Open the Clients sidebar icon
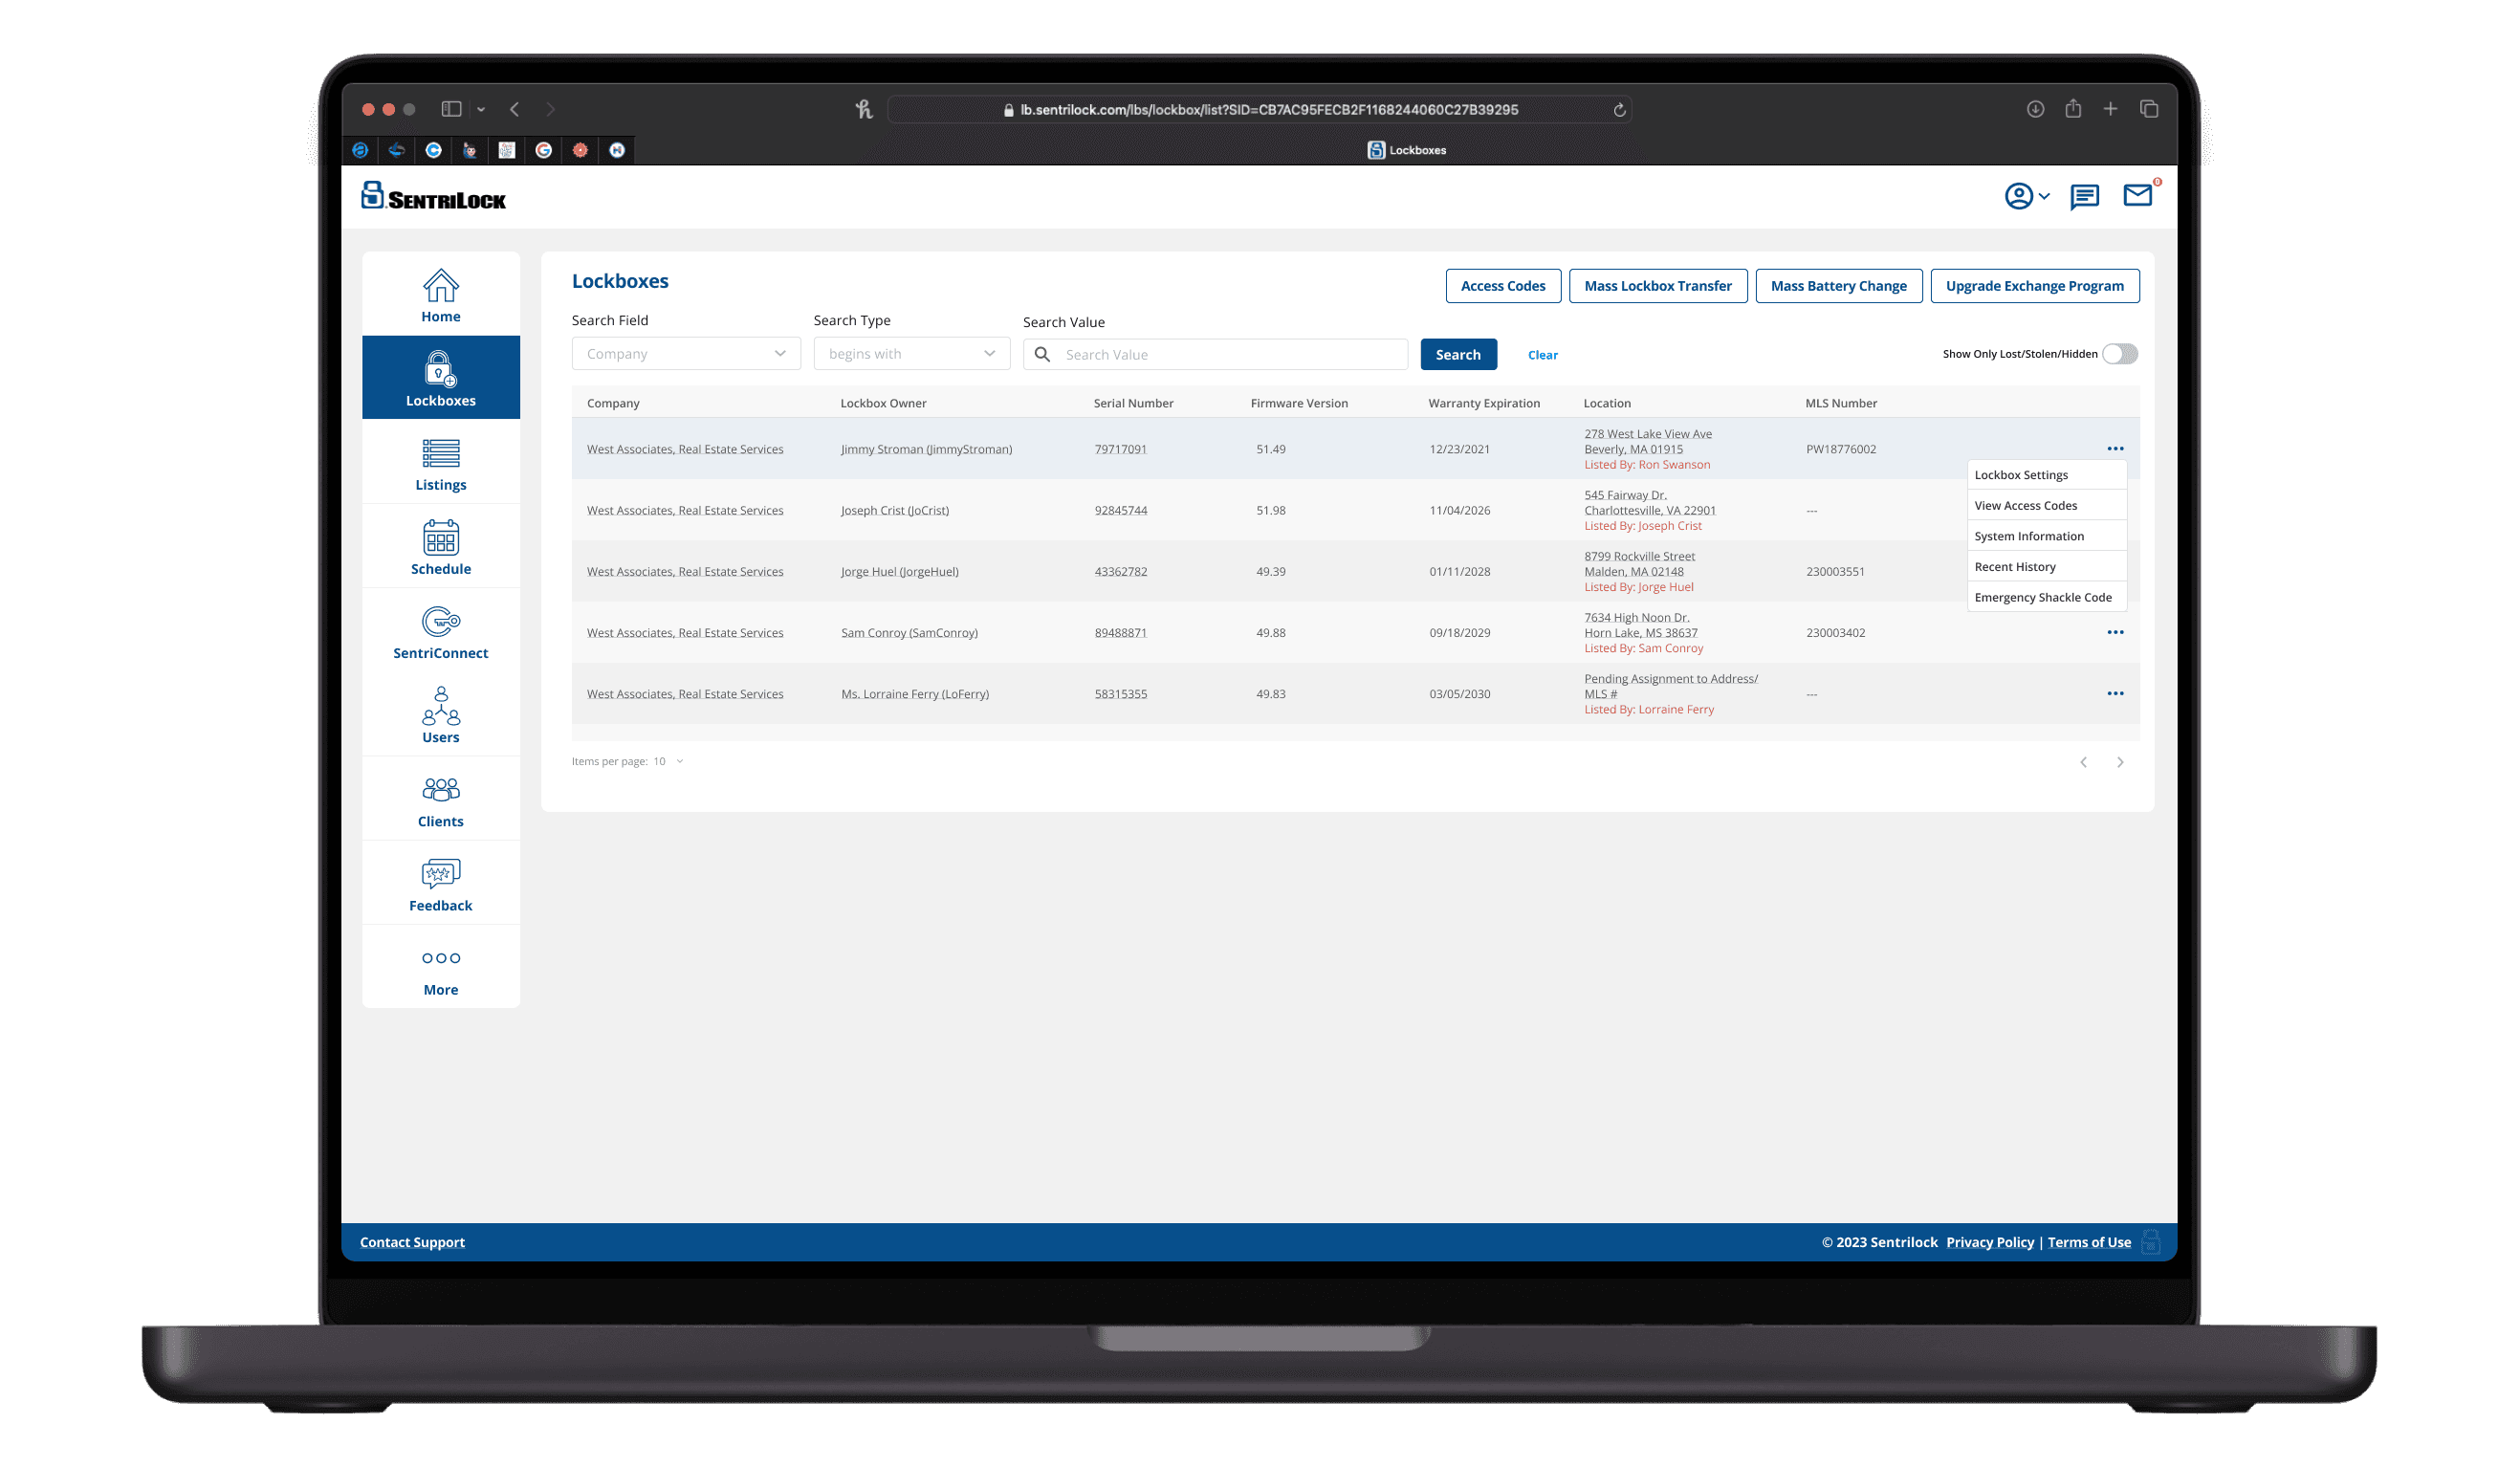 click(x=440, y=791)
